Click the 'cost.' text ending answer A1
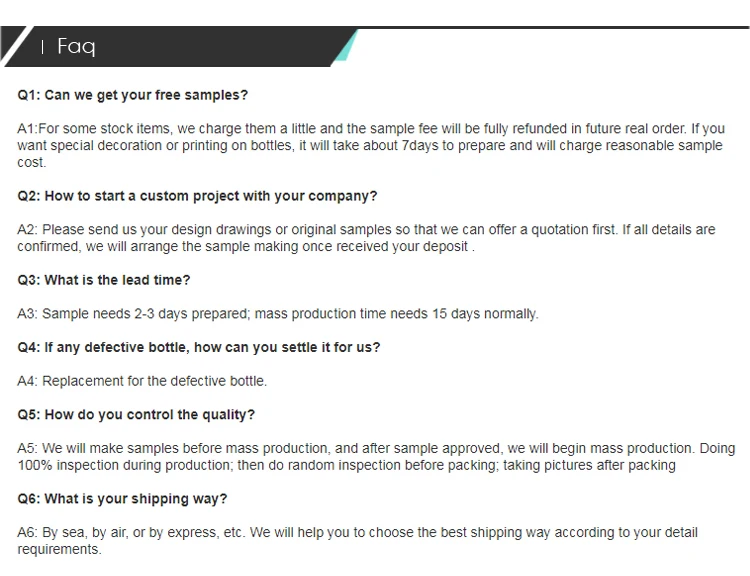The image size is (750, 576). [32, 162]
